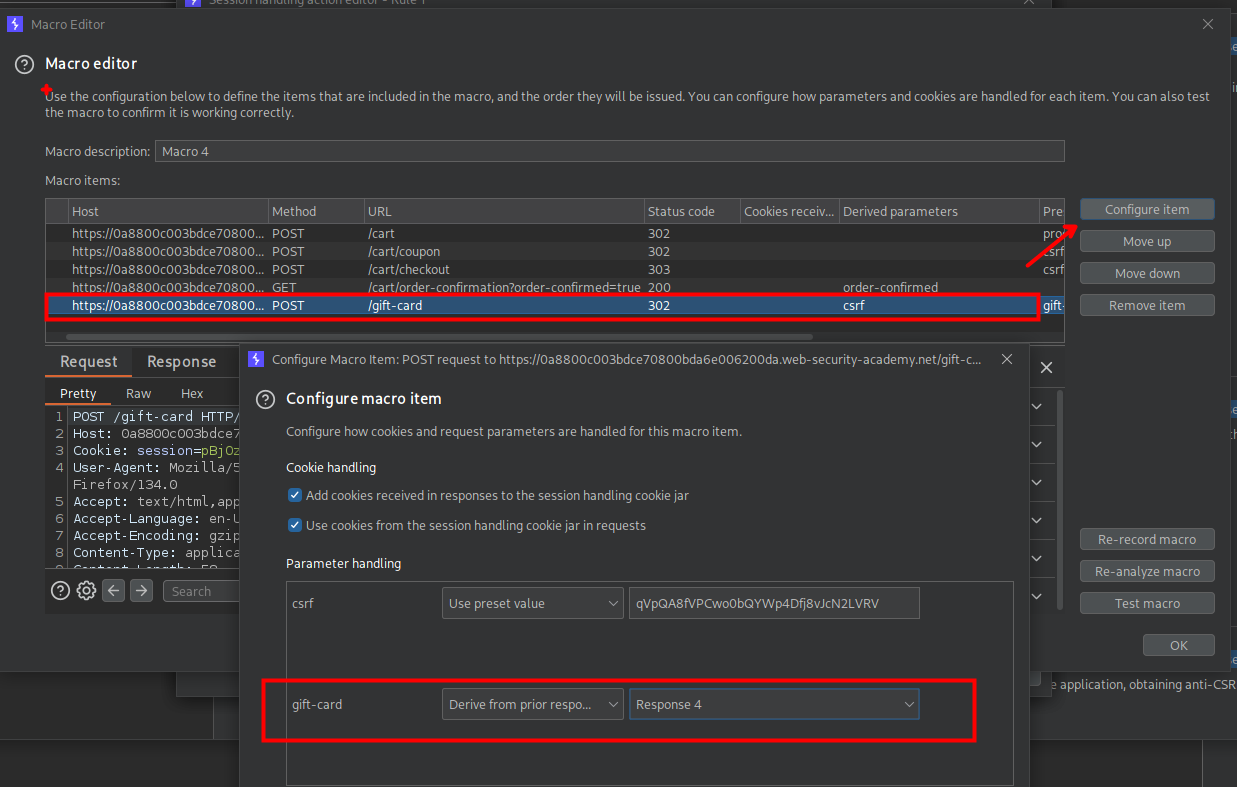The width and height of the screenshot is (1237, 787).
Task: Uncheck Add cookies received in responses
Action: tap(295, 495)
